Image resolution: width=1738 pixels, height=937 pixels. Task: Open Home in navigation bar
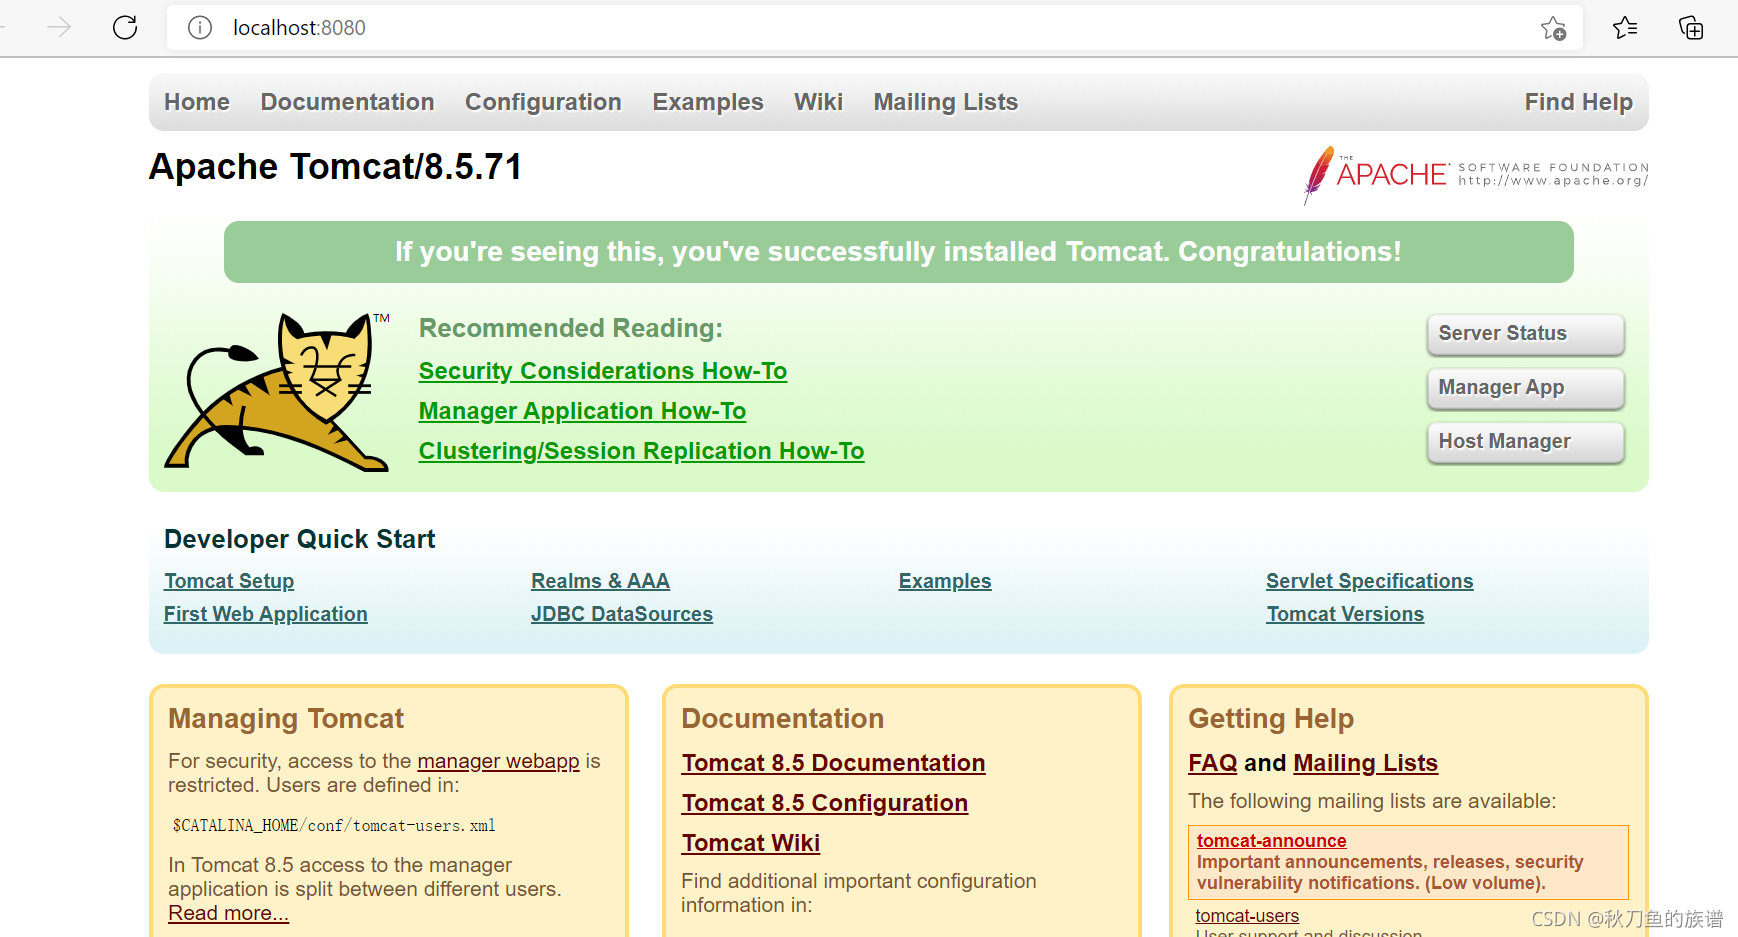point(197,102)
